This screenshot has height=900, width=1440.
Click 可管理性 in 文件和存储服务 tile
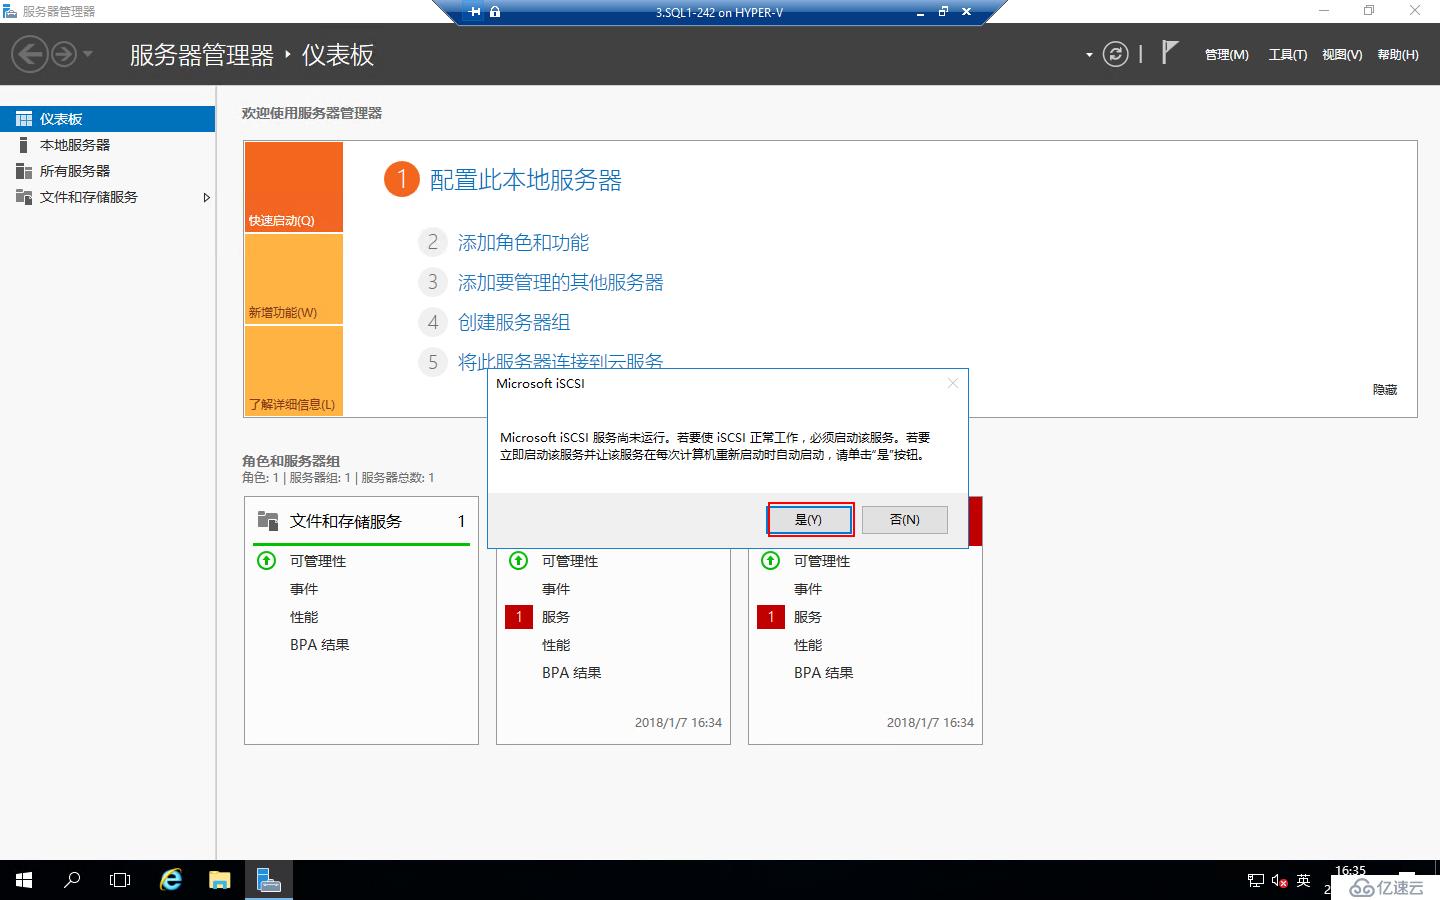[318, 561]
